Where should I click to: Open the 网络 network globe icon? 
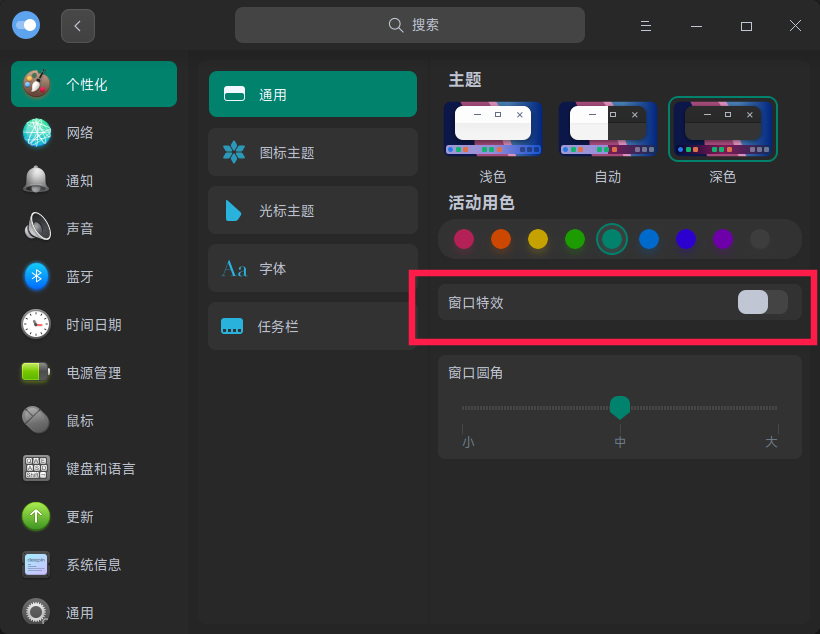[x=37, y=132]
